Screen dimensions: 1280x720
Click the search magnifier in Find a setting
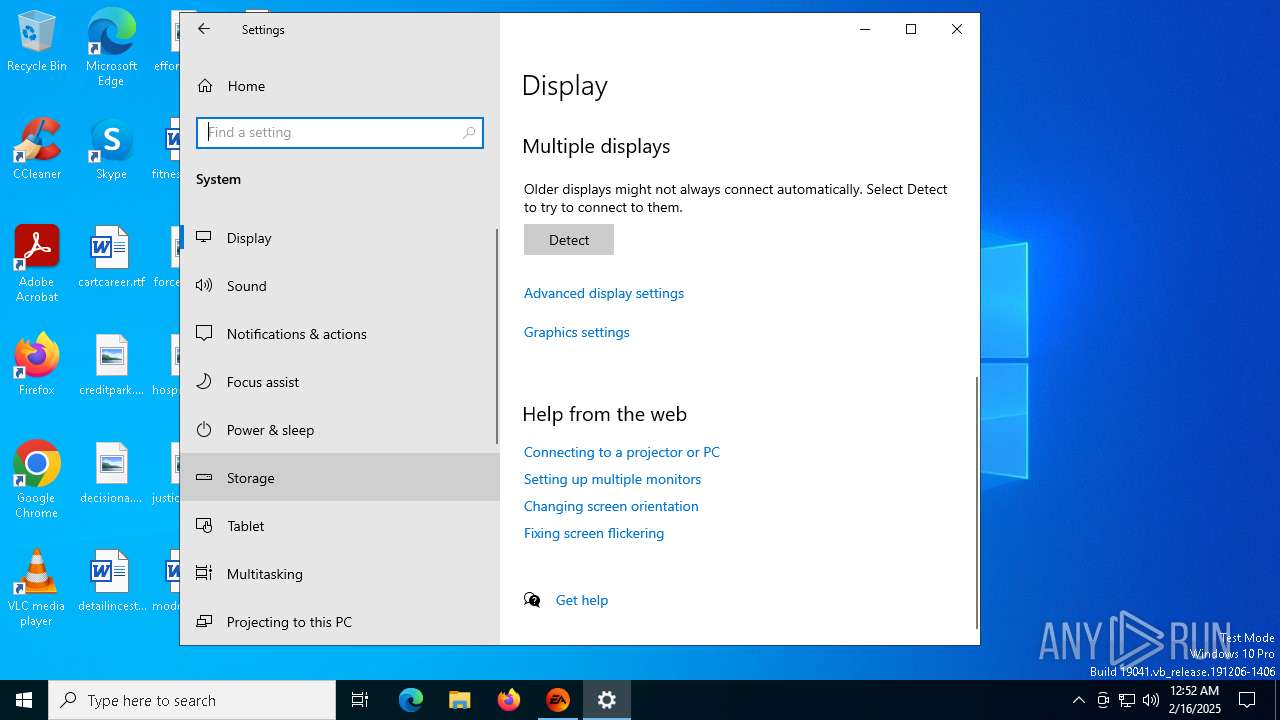(x=469, y=132)
